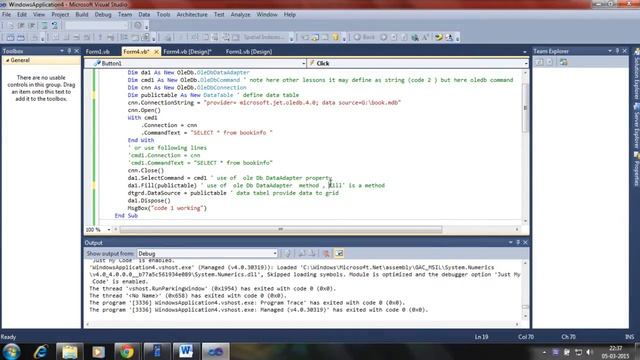
Task: Click the Output window vertical scrollbar thumb
Action: click(x=525, y=307)
